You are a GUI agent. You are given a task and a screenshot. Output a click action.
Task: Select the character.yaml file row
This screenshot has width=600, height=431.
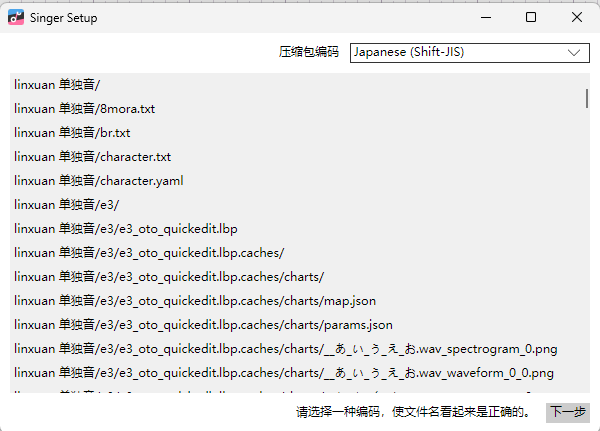coord(299,181)
